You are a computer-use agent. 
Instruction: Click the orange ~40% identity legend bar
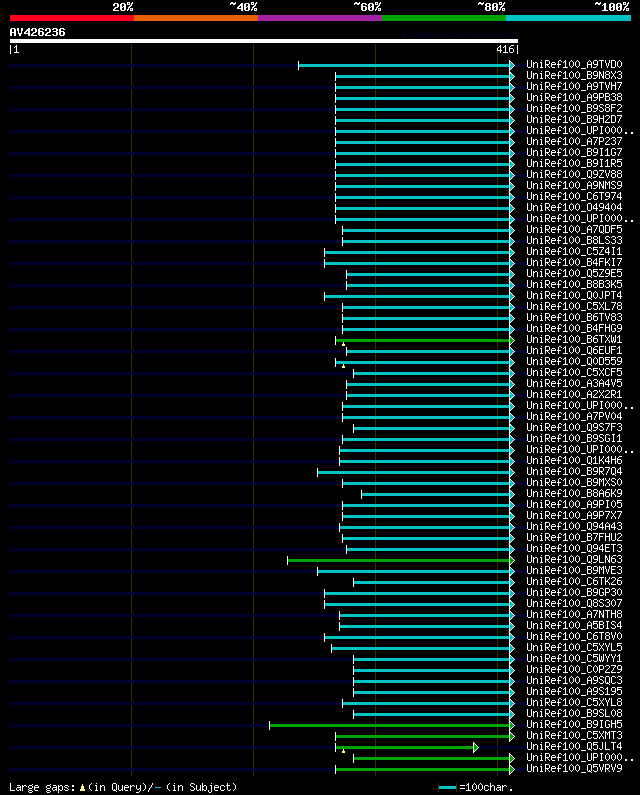click(x=196, y=18)
